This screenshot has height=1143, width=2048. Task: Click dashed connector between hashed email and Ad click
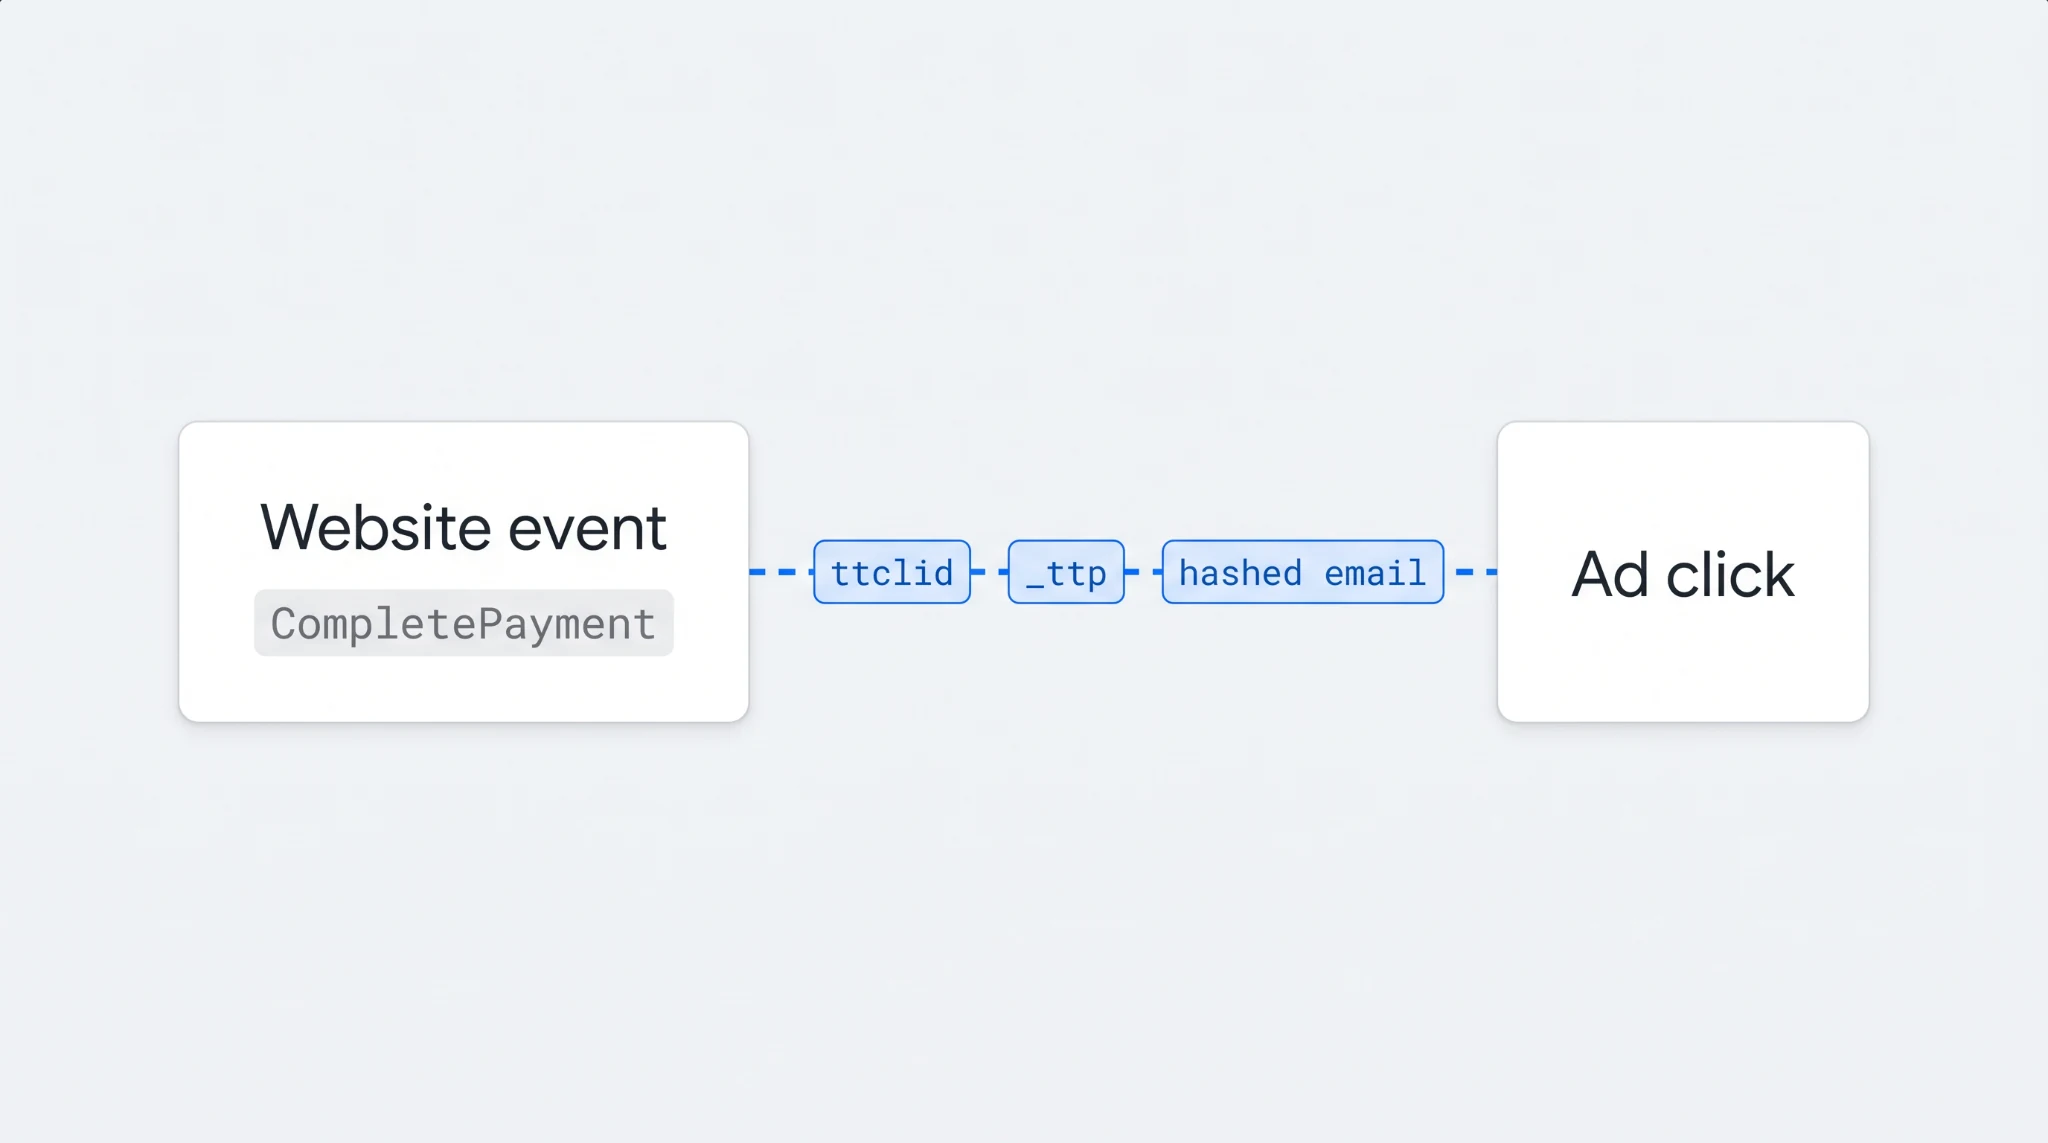(x=1471, y=572)
